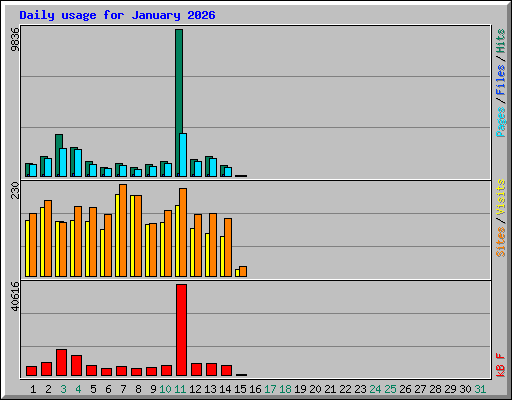Image resolution: width=512 pixels, height=400 pixels.
Task: Click green day 24 on the x-axis
Action: point(375,389)
